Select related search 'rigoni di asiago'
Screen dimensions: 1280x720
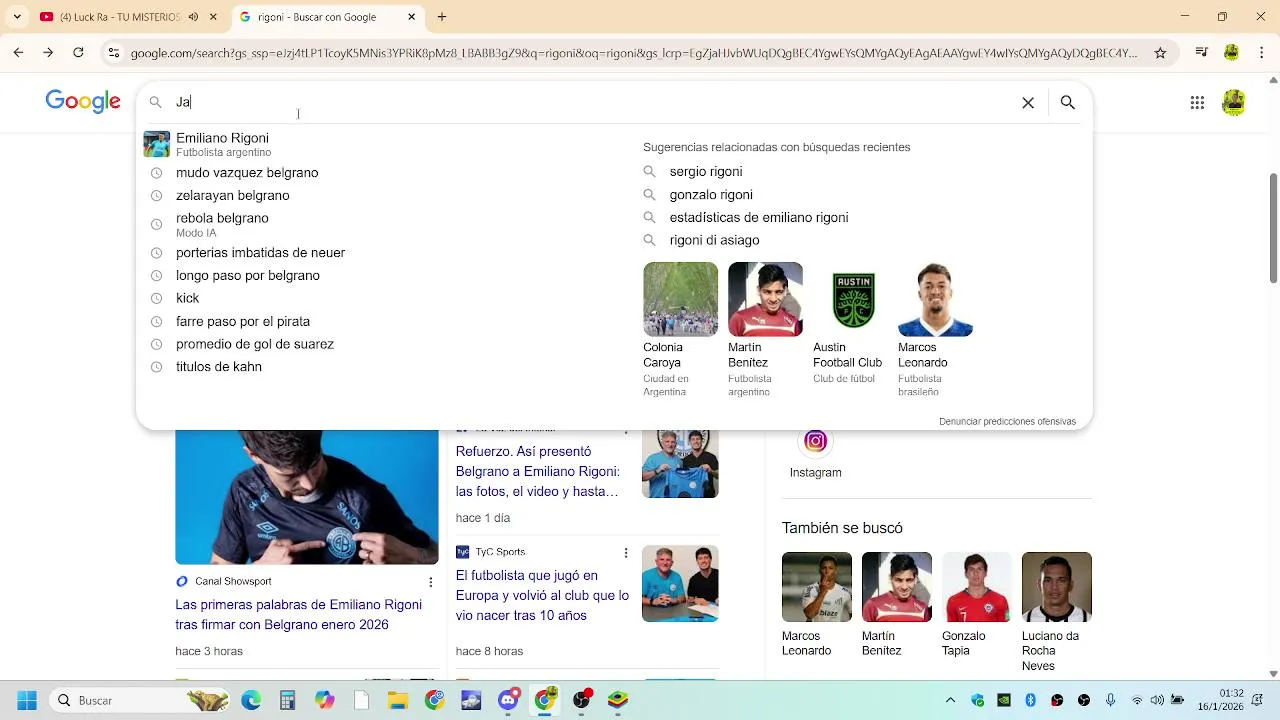[x=714, y=240]
